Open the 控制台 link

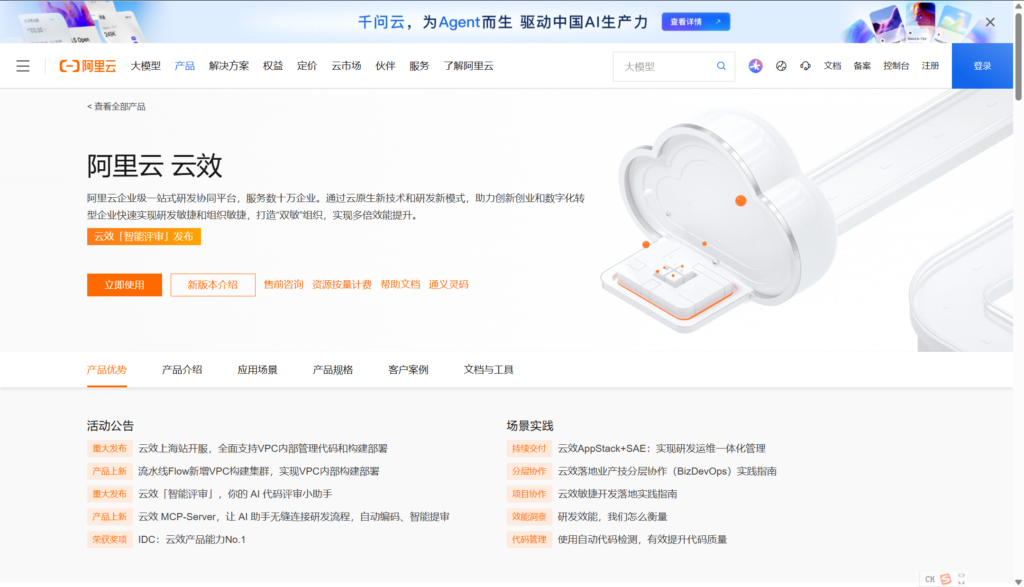click(x=896, y=66)
